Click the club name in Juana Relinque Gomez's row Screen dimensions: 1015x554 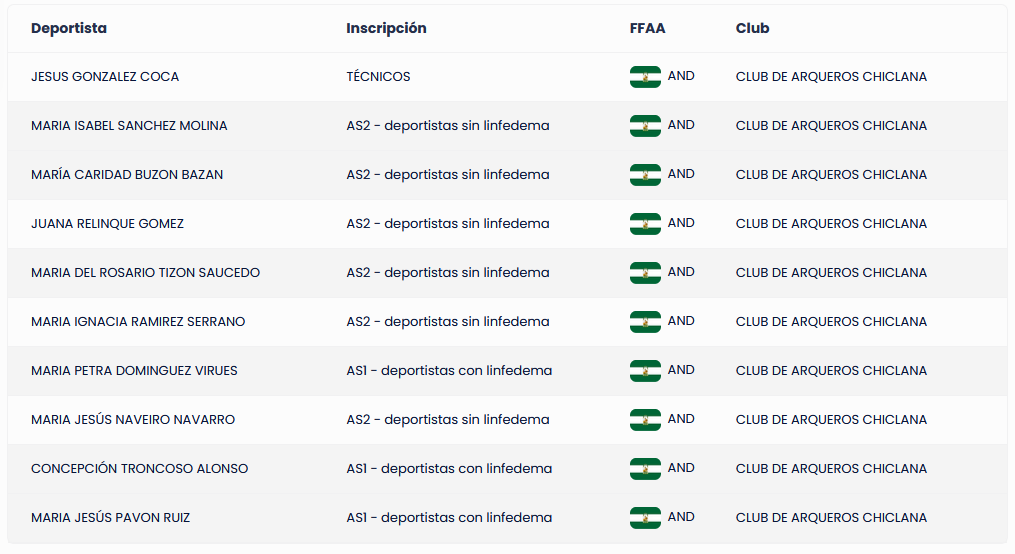pyautogui.click(x=831, y=224)
